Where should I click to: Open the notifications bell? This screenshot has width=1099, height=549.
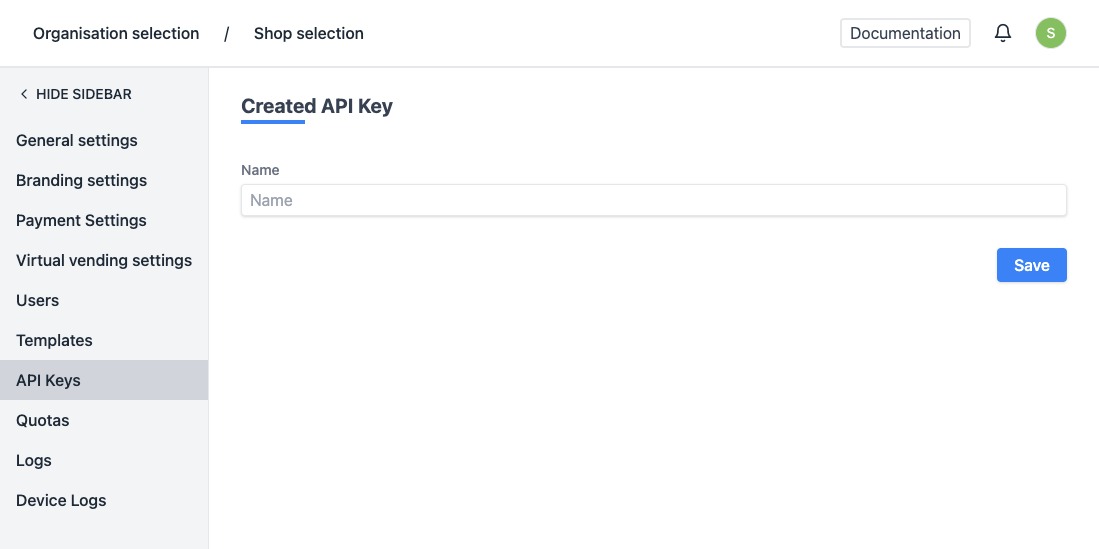[1003, 34]
